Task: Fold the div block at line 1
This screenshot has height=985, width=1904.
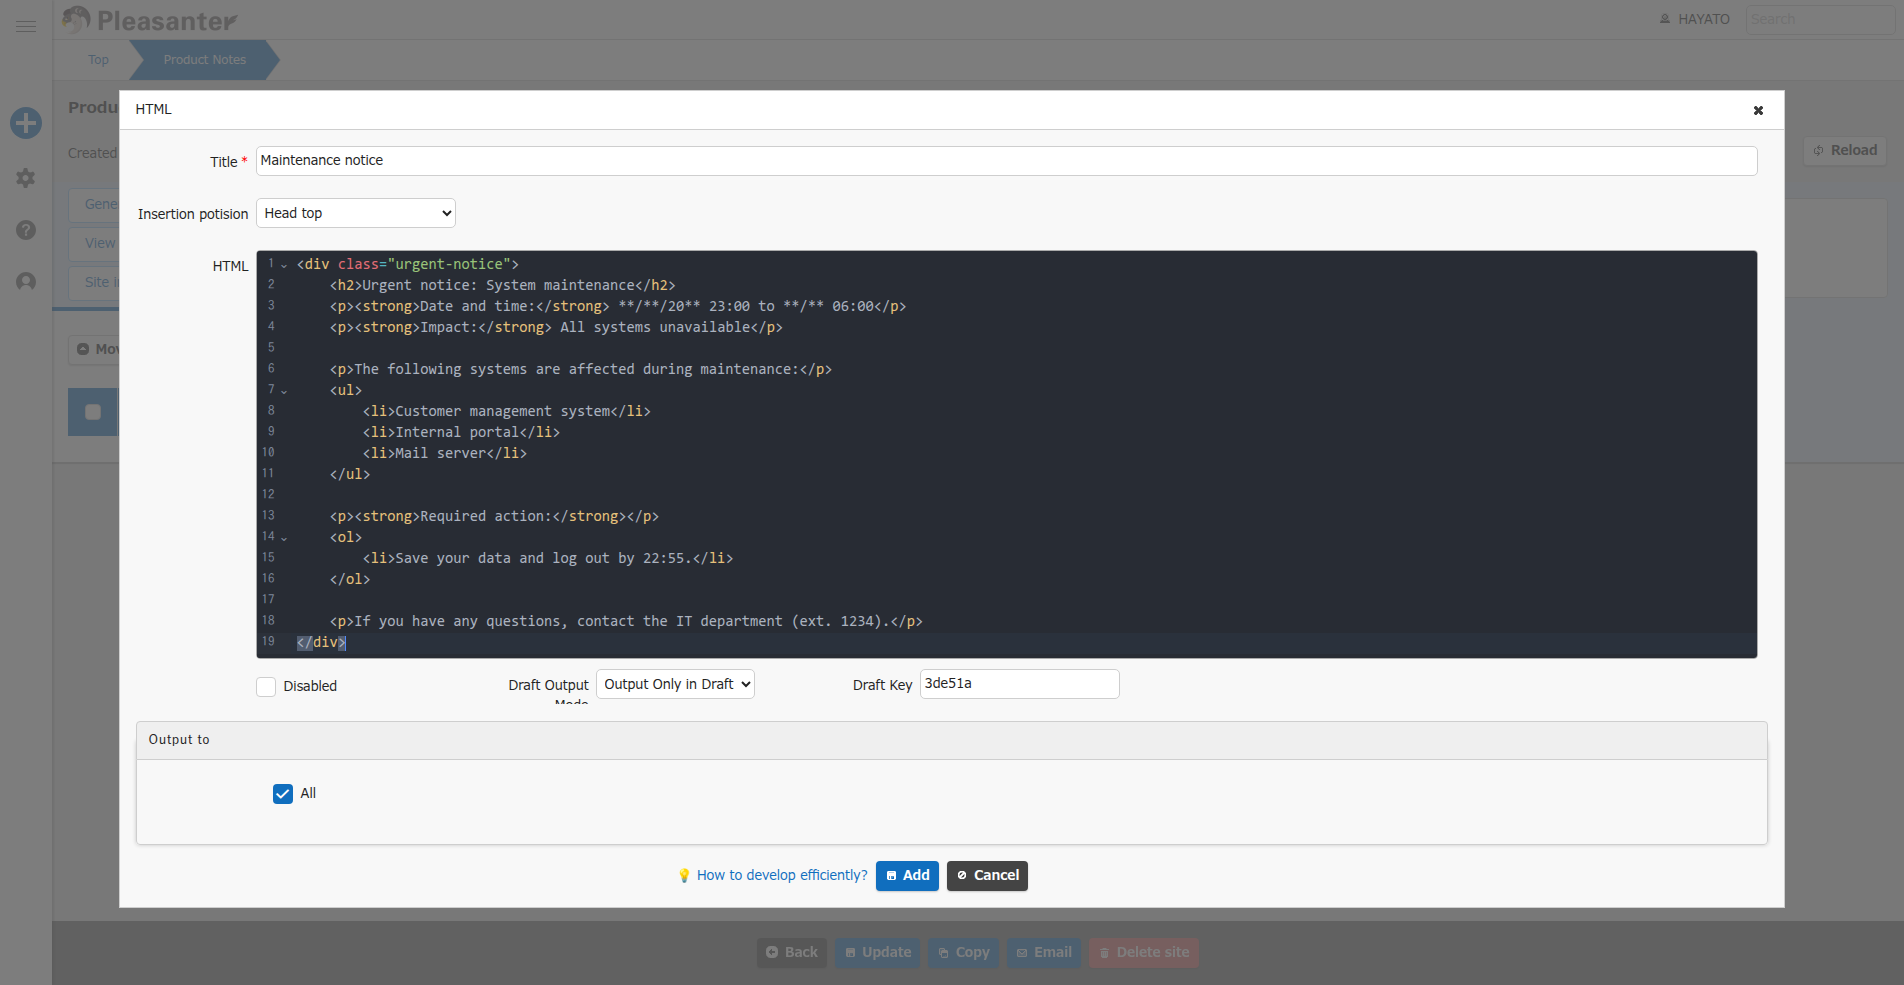Action: pos(284,265)
